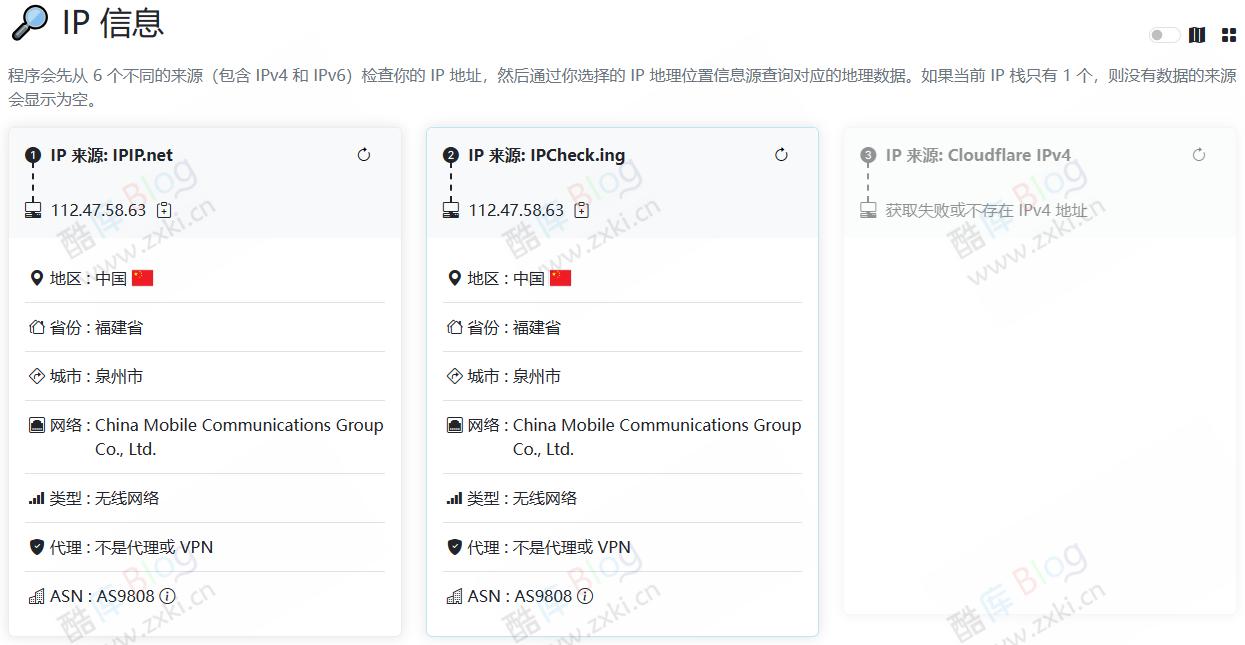Refresh the IPCheck.ing source card

pos(781,155)
